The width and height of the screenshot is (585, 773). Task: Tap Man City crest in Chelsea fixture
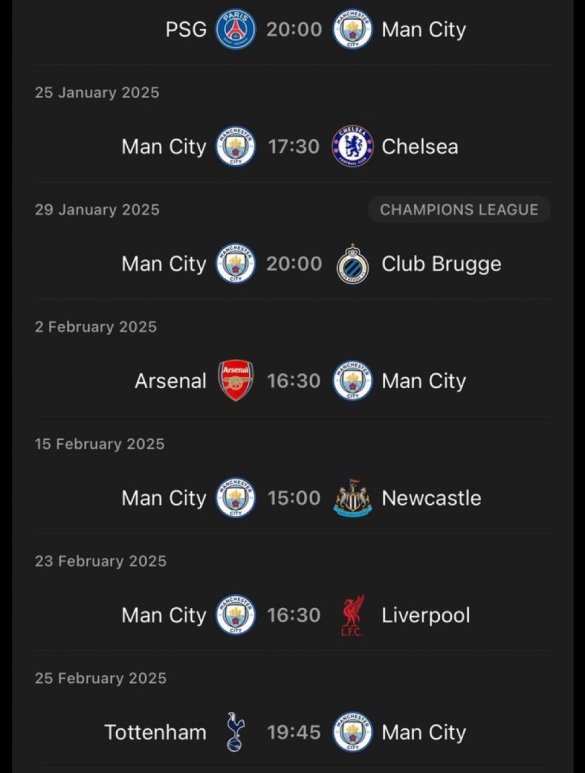click(x=236, y=146)
